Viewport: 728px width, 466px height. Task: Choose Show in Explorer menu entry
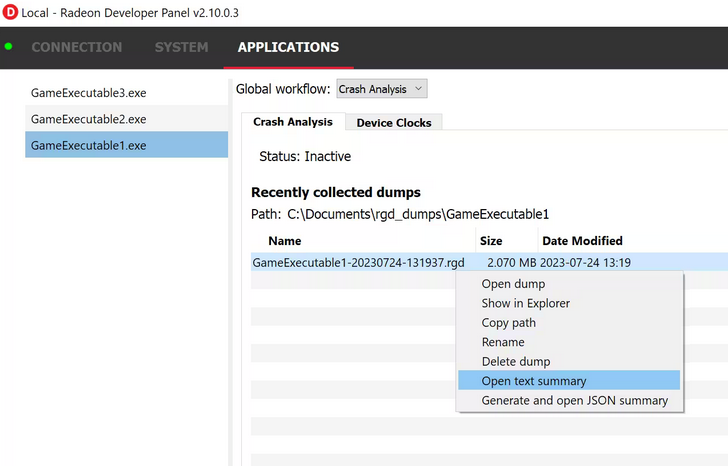pyautogui.click(x=525, y=303)
